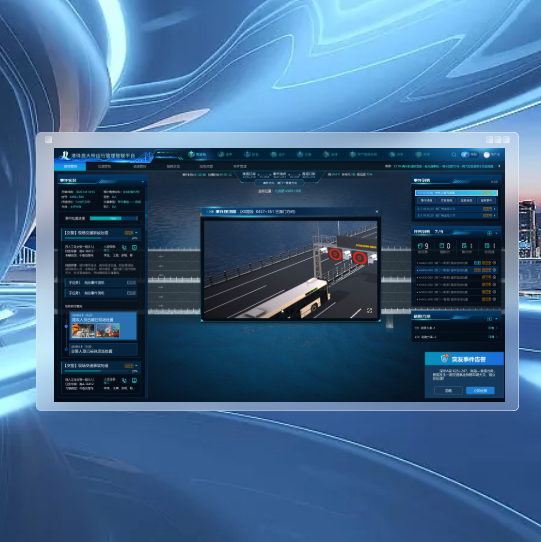Click the first of four buttons under the cyan row
Viewport: 541px width, 542px height.
(426, 200)
